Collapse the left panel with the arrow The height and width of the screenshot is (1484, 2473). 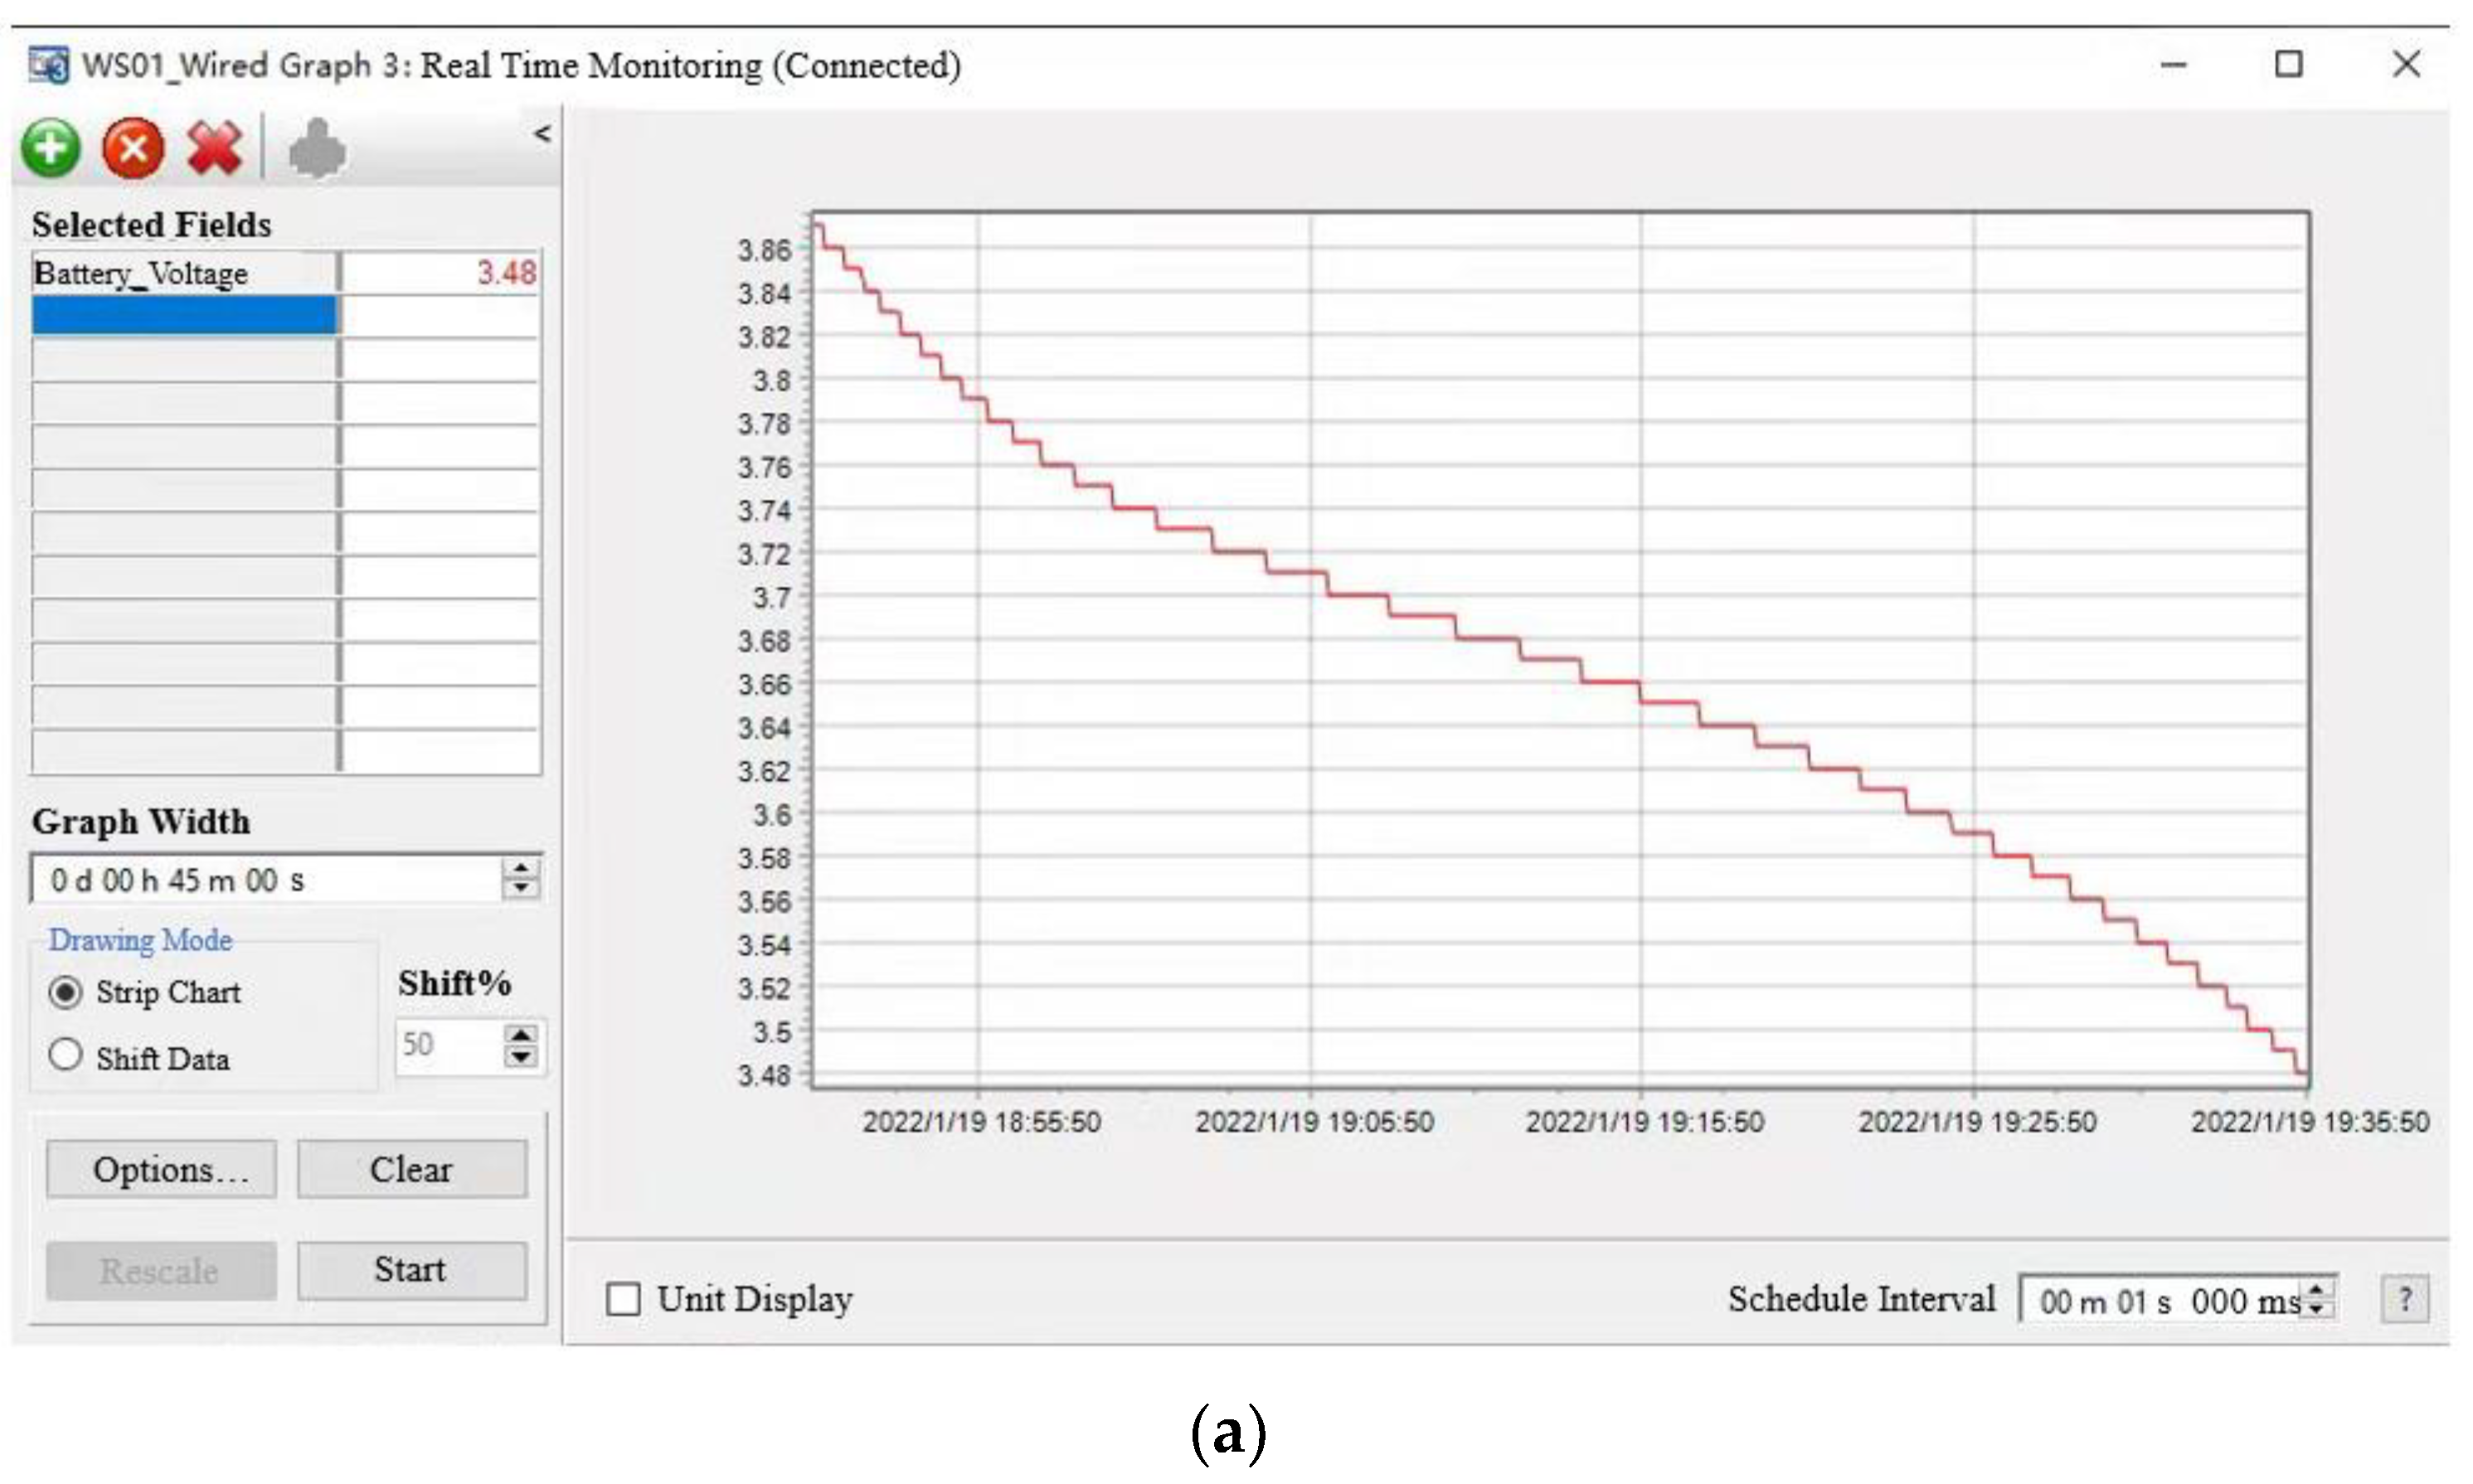pos(542,134)
